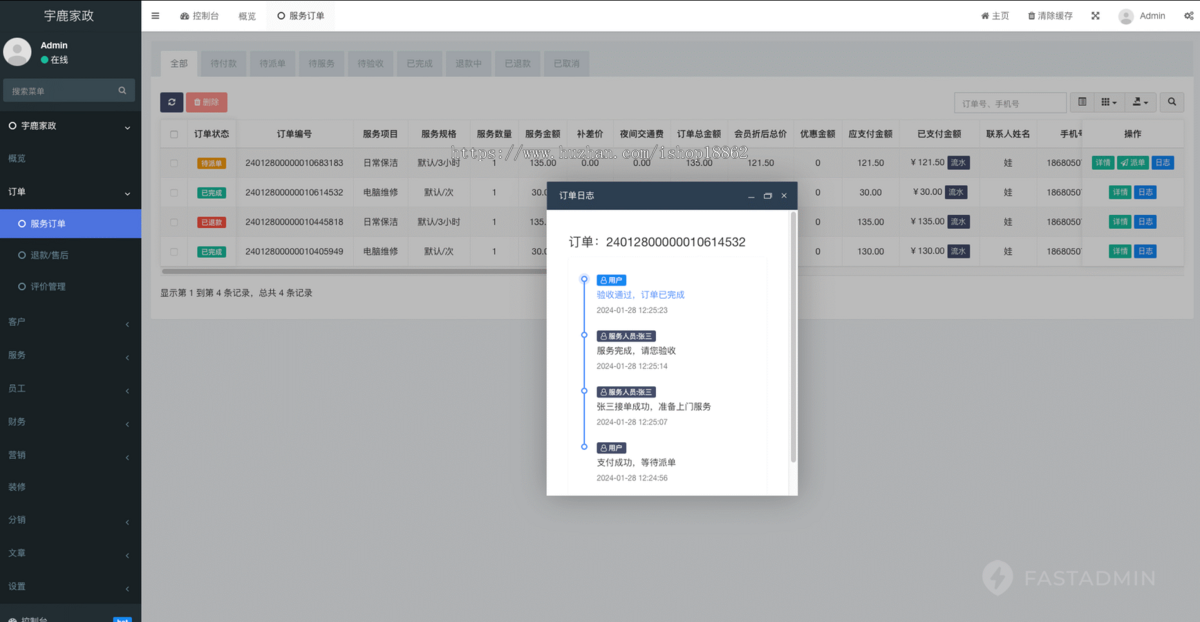Screen dimensions: 1200x622
Task: Click the fullscreen icon in top bar
Action: point(1095,16)
